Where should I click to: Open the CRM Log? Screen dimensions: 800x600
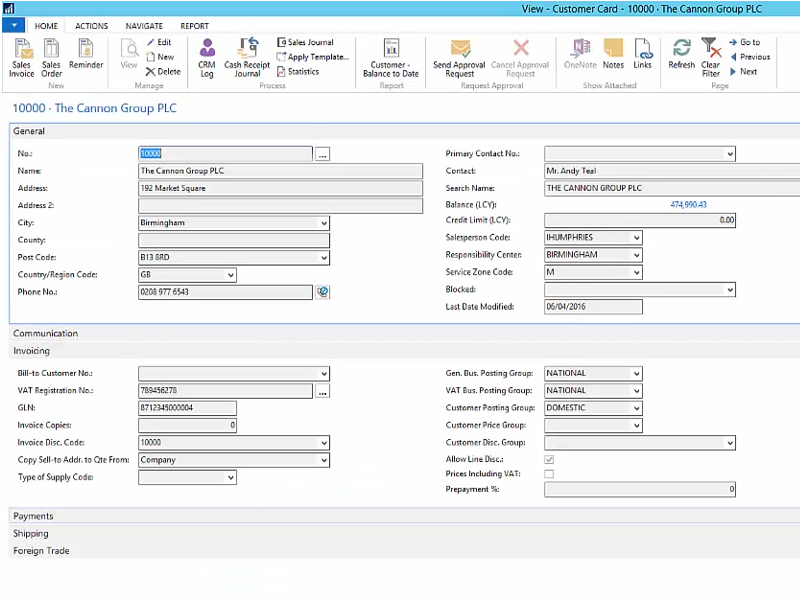point(207,58)
